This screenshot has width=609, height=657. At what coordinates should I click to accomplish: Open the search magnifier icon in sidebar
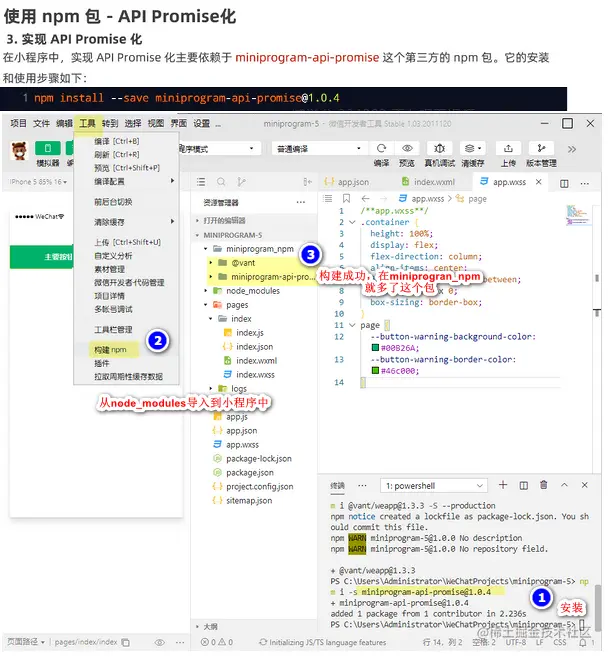pos(221,182)
